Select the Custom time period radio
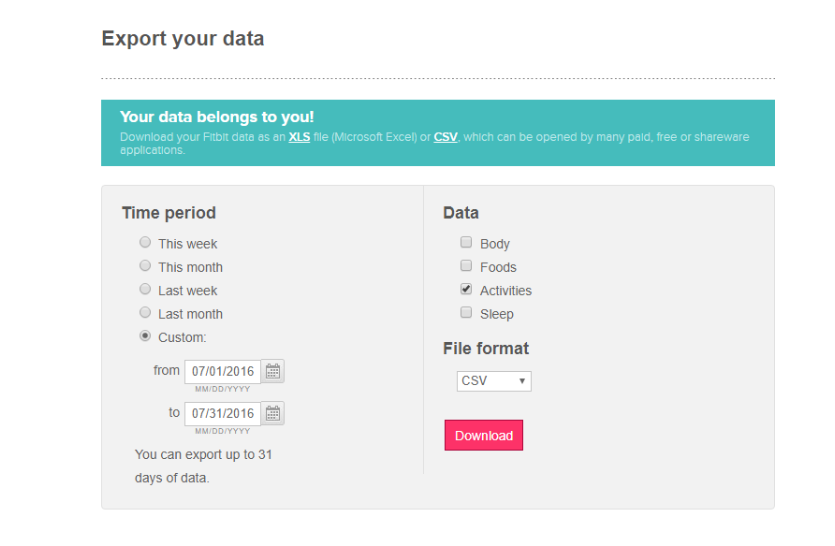This screenshot has height=546, width=835. pyautogui.click(x=146, y=336)
